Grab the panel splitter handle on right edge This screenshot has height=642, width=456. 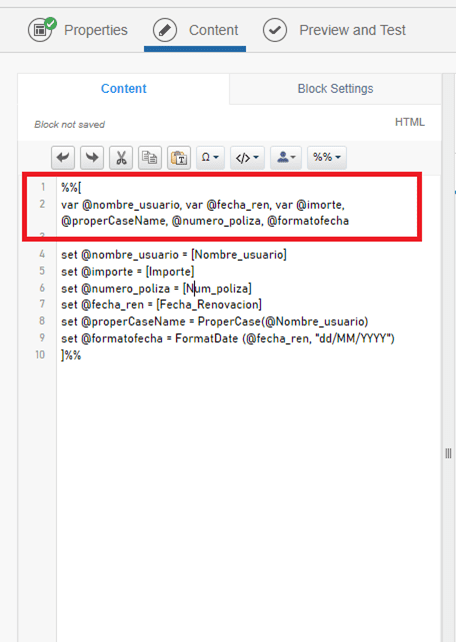click(448, 453)
